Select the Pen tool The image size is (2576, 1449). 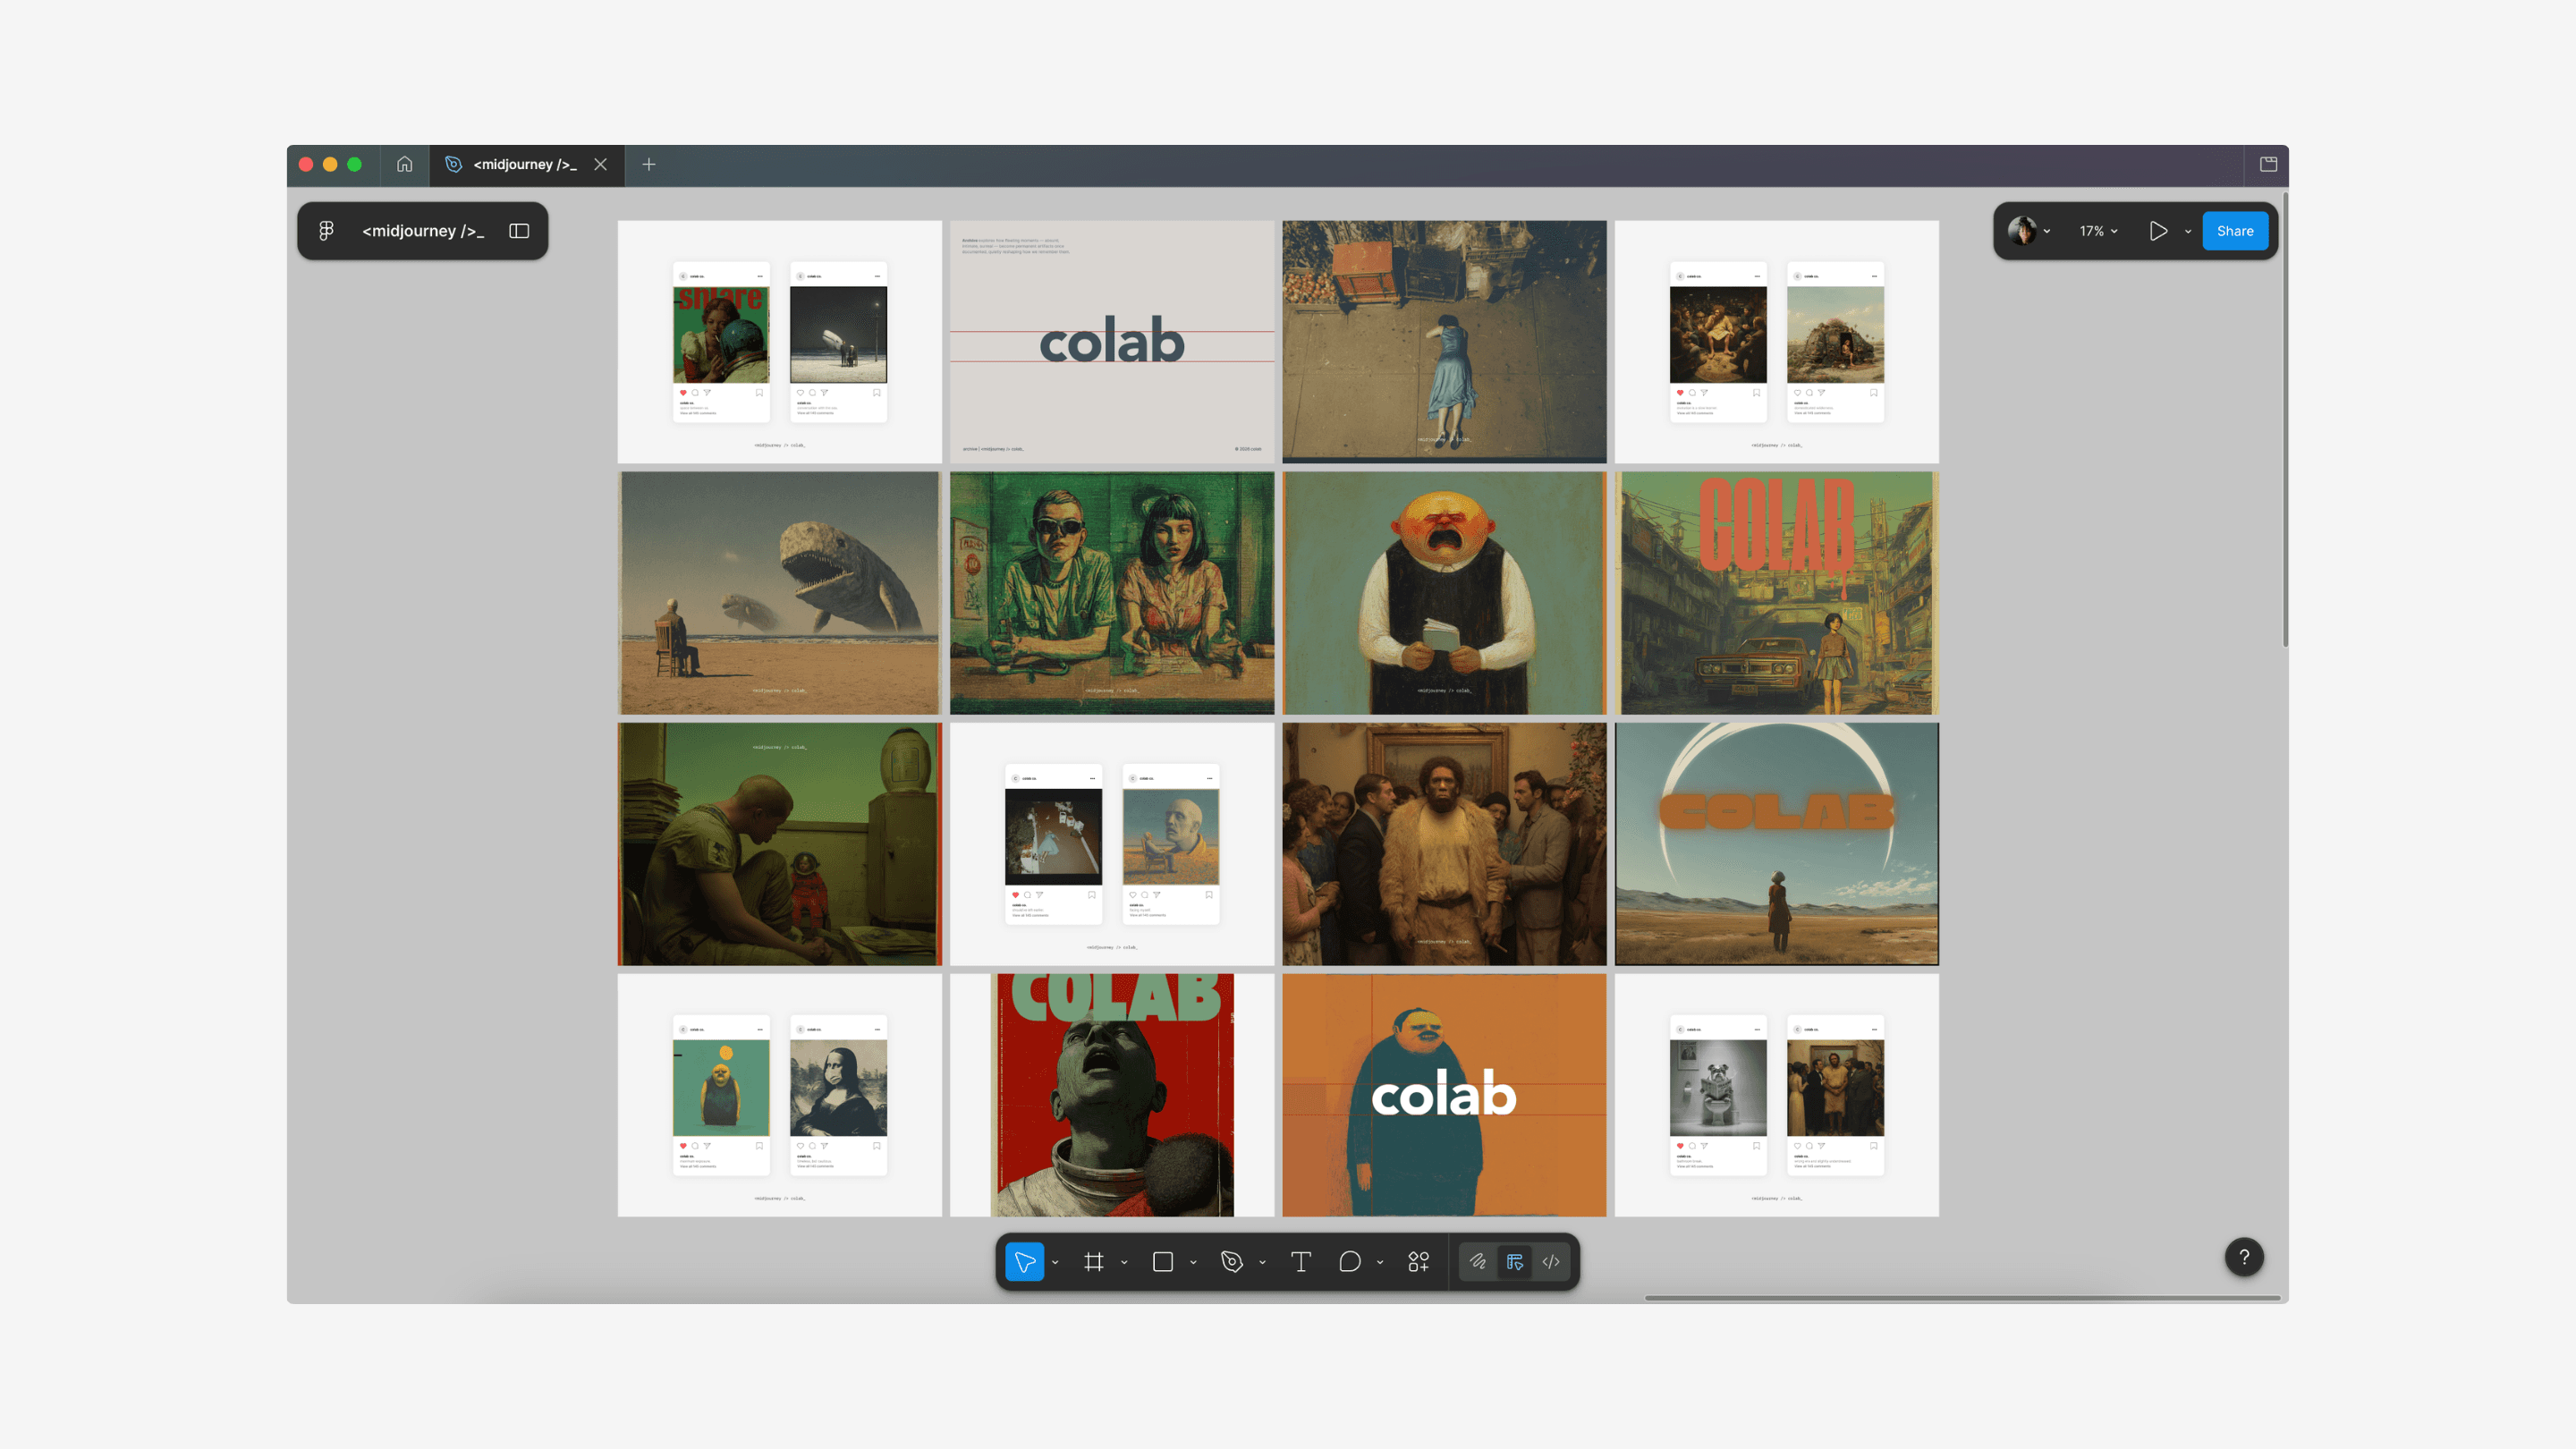(1232, 1262)
